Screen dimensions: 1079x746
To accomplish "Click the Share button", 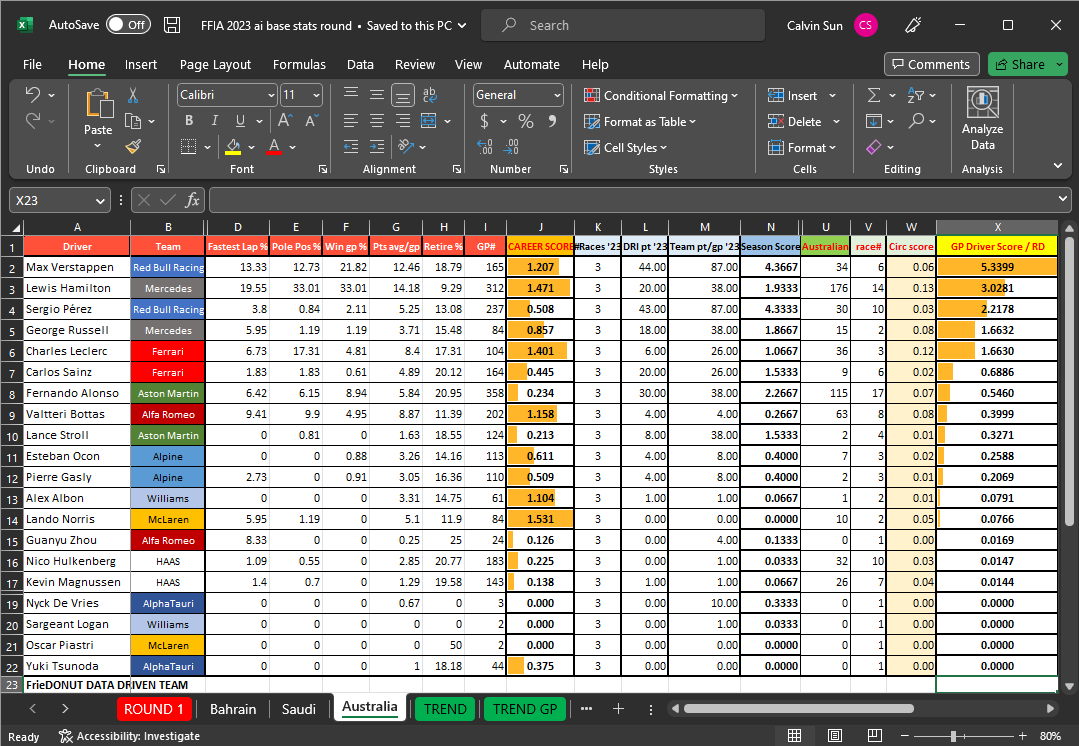I will click(x=1020, y=65).
